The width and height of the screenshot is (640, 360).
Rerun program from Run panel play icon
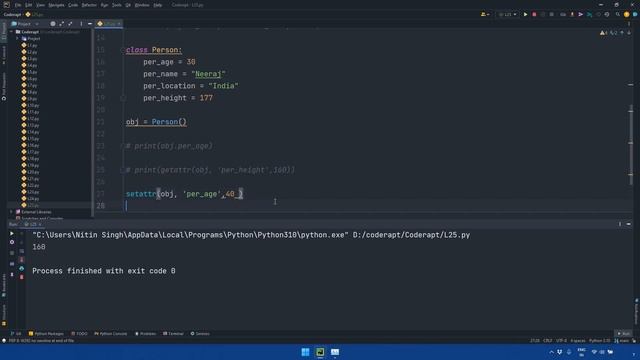[x=12, y=233]
